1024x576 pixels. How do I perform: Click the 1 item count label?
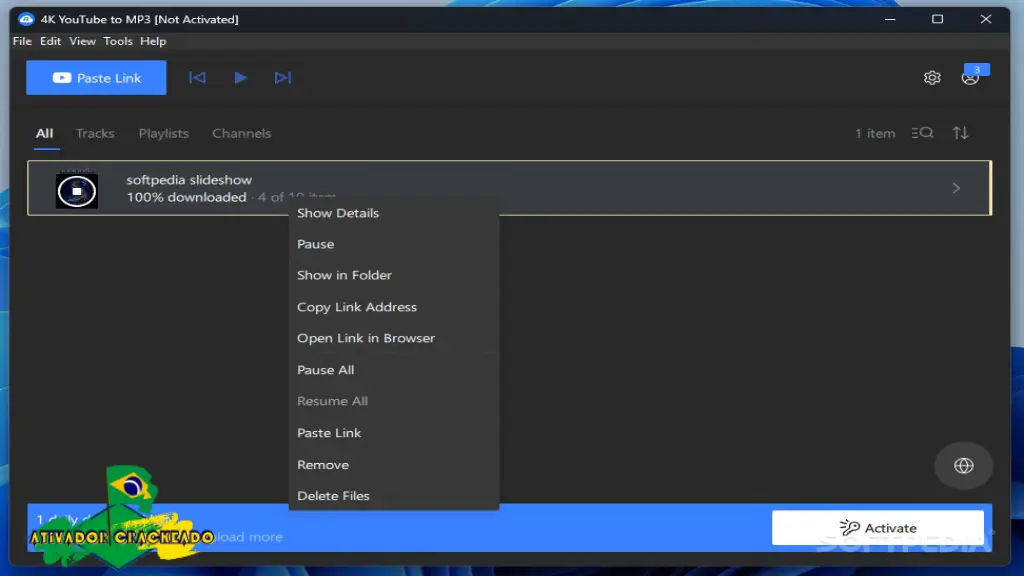point(875,133)
